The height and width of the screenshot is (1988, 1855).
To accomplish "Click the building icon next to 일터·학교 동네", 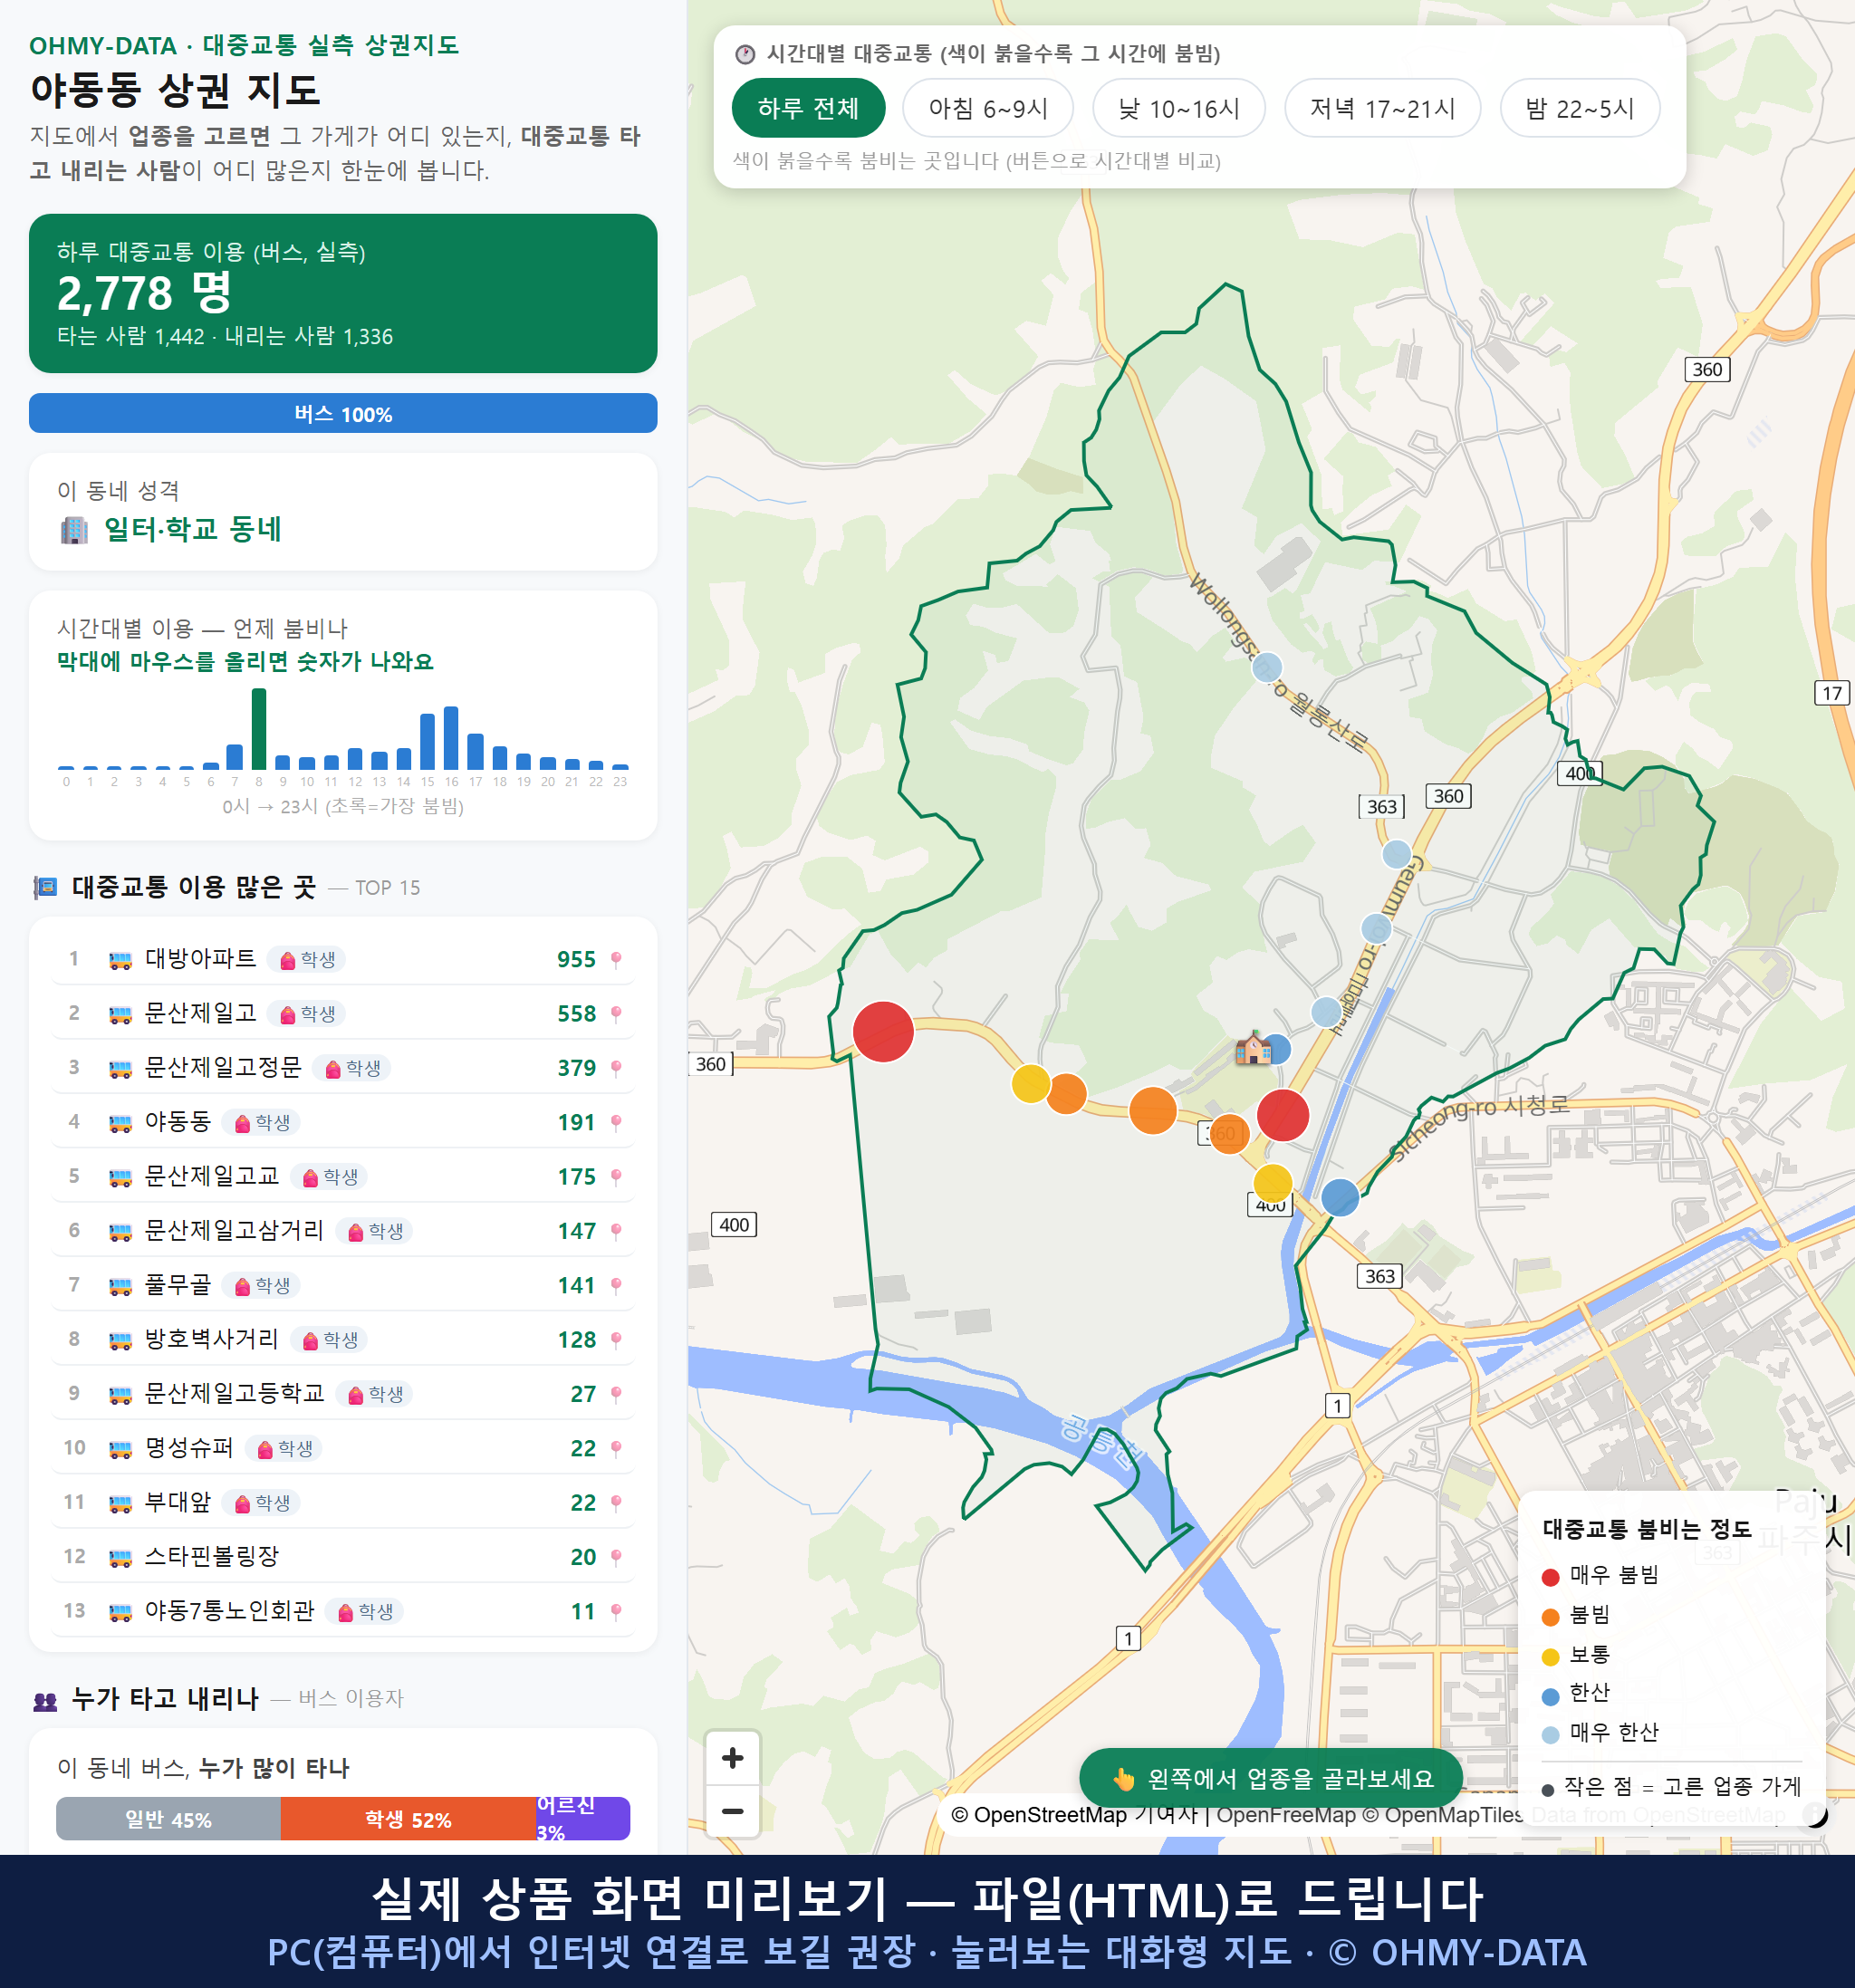I will (x=74, y=529).
